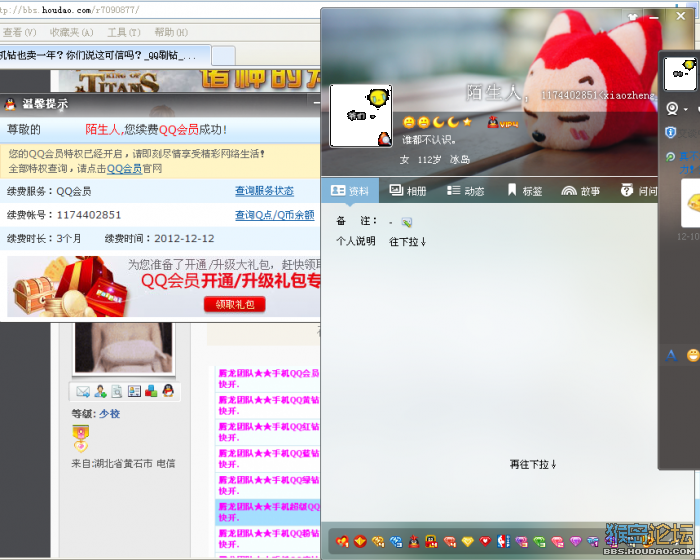Click the 手机QQ蓝钻 signature link
The height and width of the screenshot is (560, 700).
pos(269,459)
